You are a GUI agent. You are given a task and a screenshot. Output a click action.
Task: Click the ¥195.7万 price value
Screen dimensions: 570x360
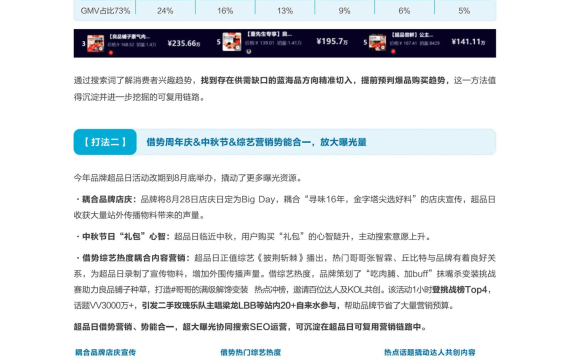click(x=332, y=41)
